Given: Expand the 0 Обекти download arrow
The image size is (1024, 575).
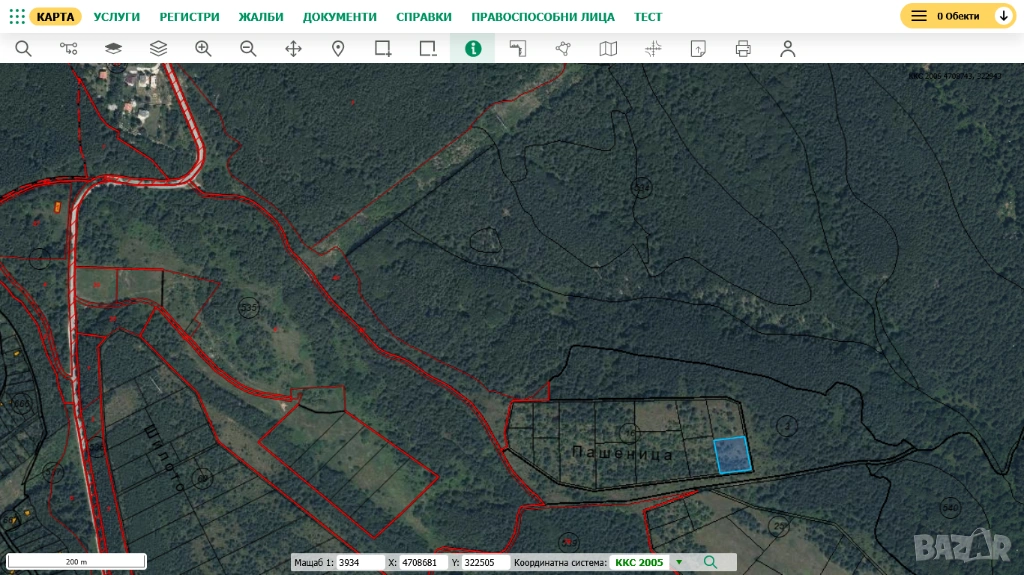Looking at the screenshot, I should pyautogui.click(x=1003, y=16).
